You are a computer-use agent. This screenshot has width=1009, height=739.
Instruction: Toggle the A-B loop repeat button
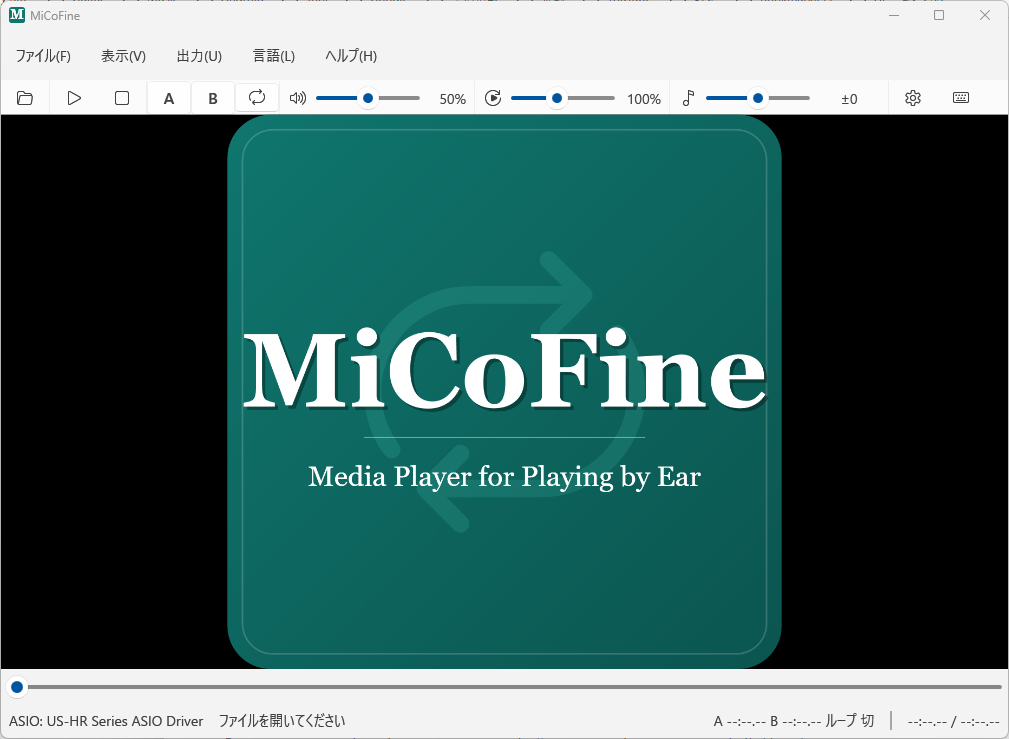point(257,98)
